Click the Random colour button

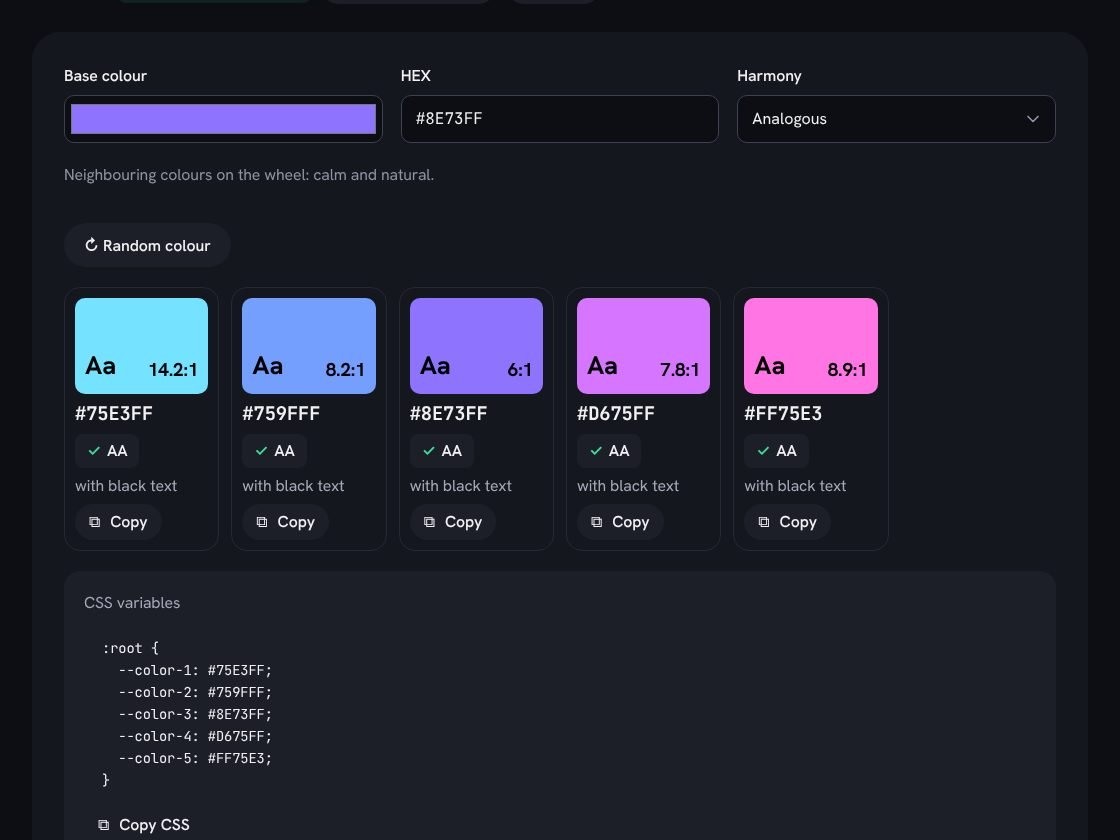pos(147,245)
